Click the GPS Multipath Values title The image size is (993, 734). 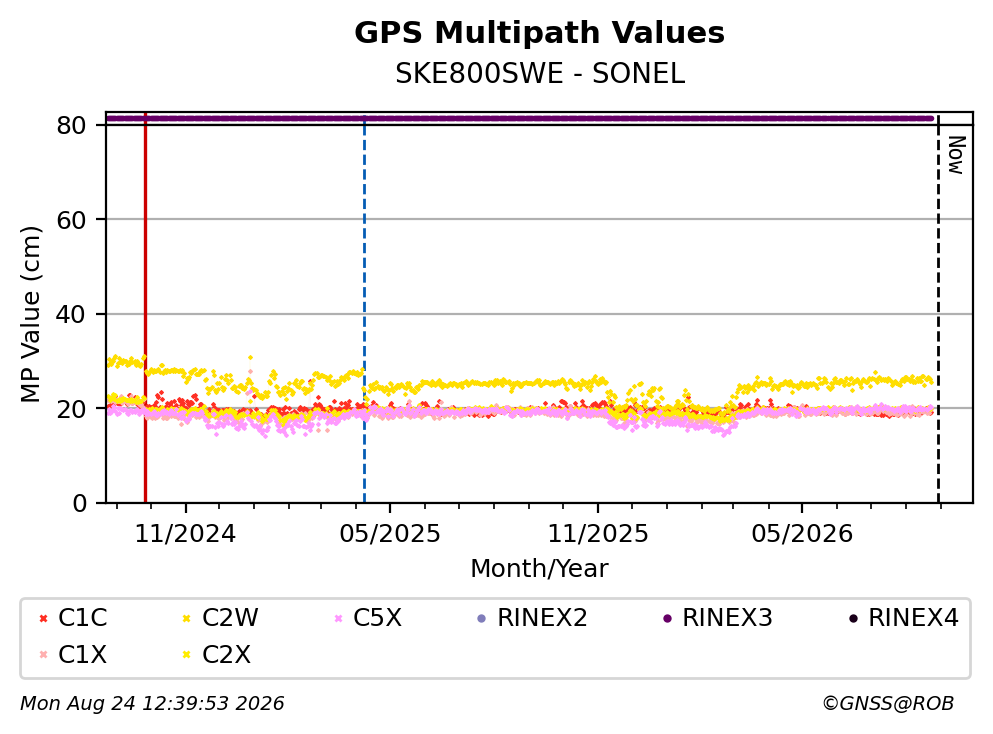tap(540, 33)
